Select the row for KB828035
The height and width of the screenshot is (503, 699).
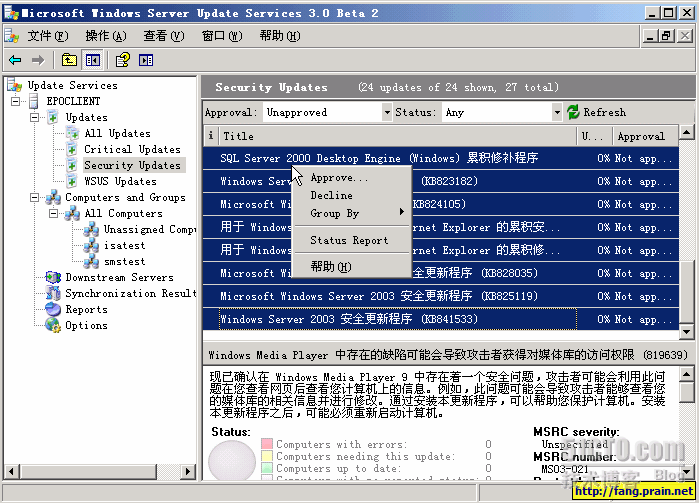tap(441, 273)
